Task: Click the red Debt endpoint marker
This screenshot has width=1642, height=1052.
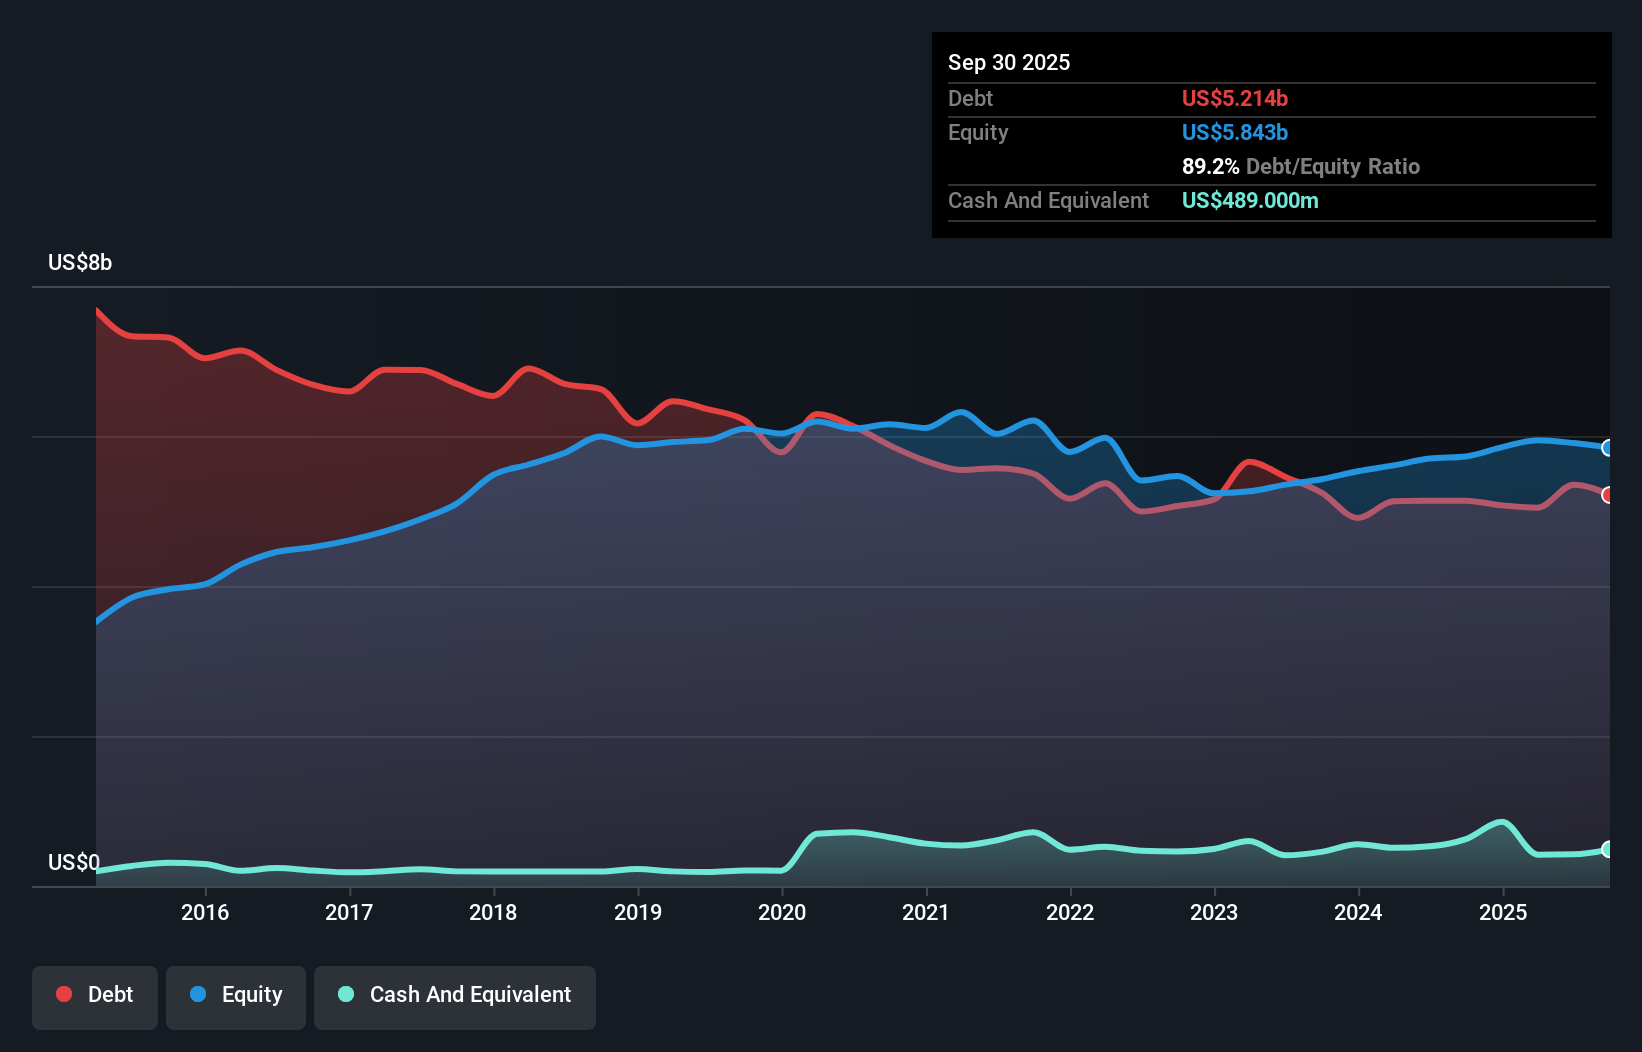Action: [x=1608, y=495]
